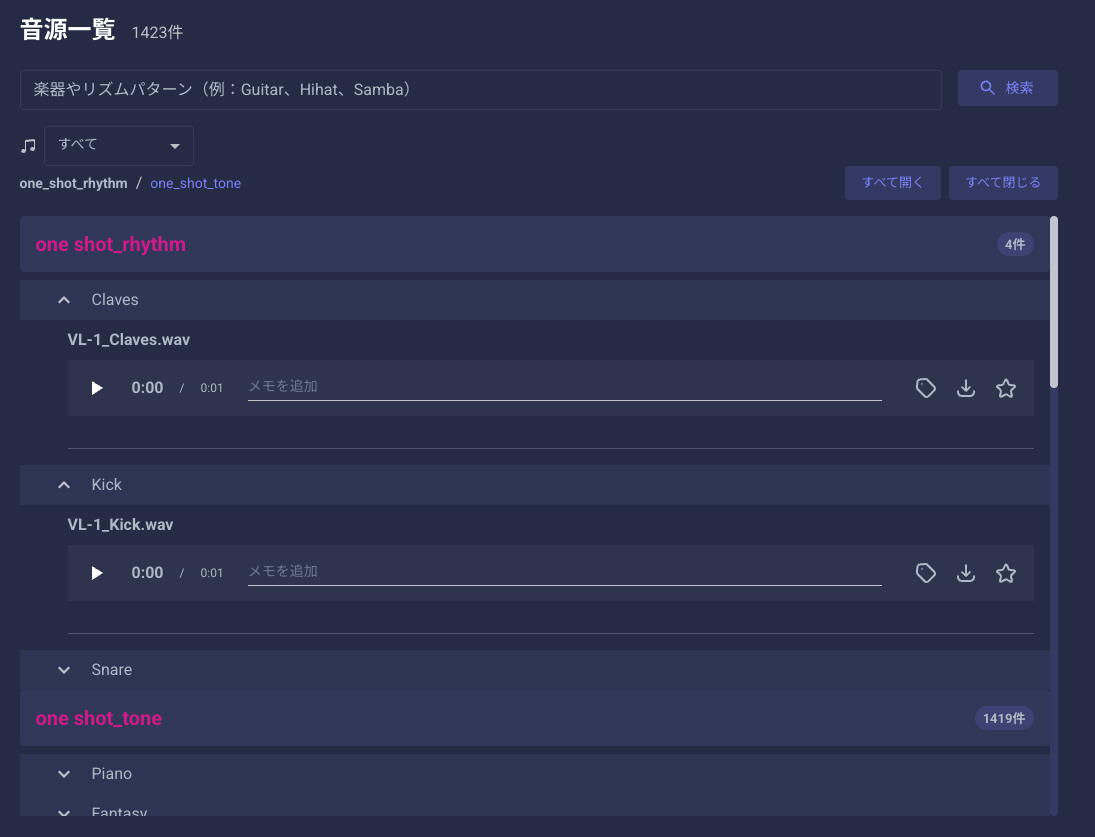
Task: Download the VL-1_Kick.wav file
Action: 966,573
